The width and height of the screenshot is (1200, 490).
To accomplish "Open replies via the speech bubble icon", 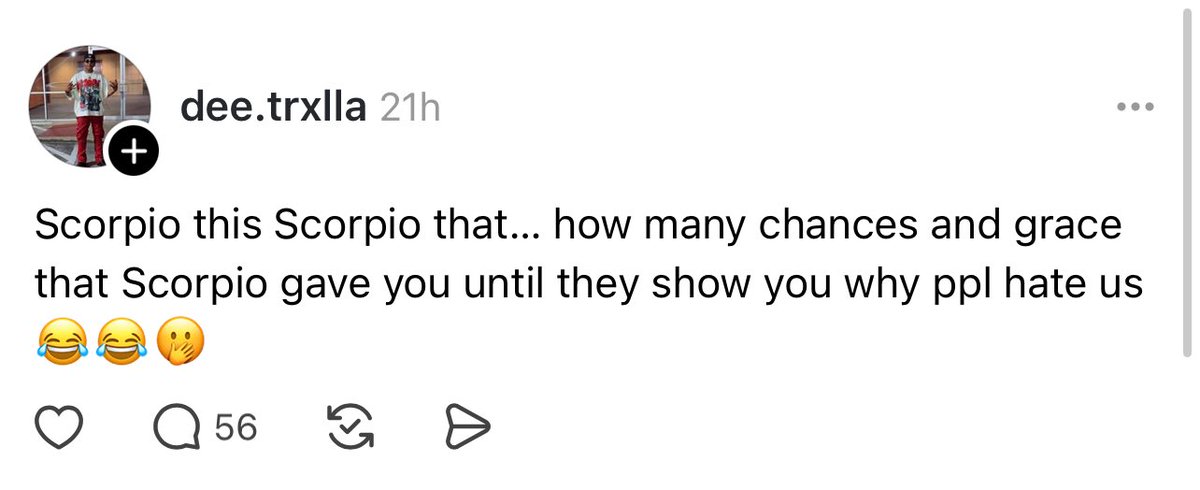I will pos(176,428).
